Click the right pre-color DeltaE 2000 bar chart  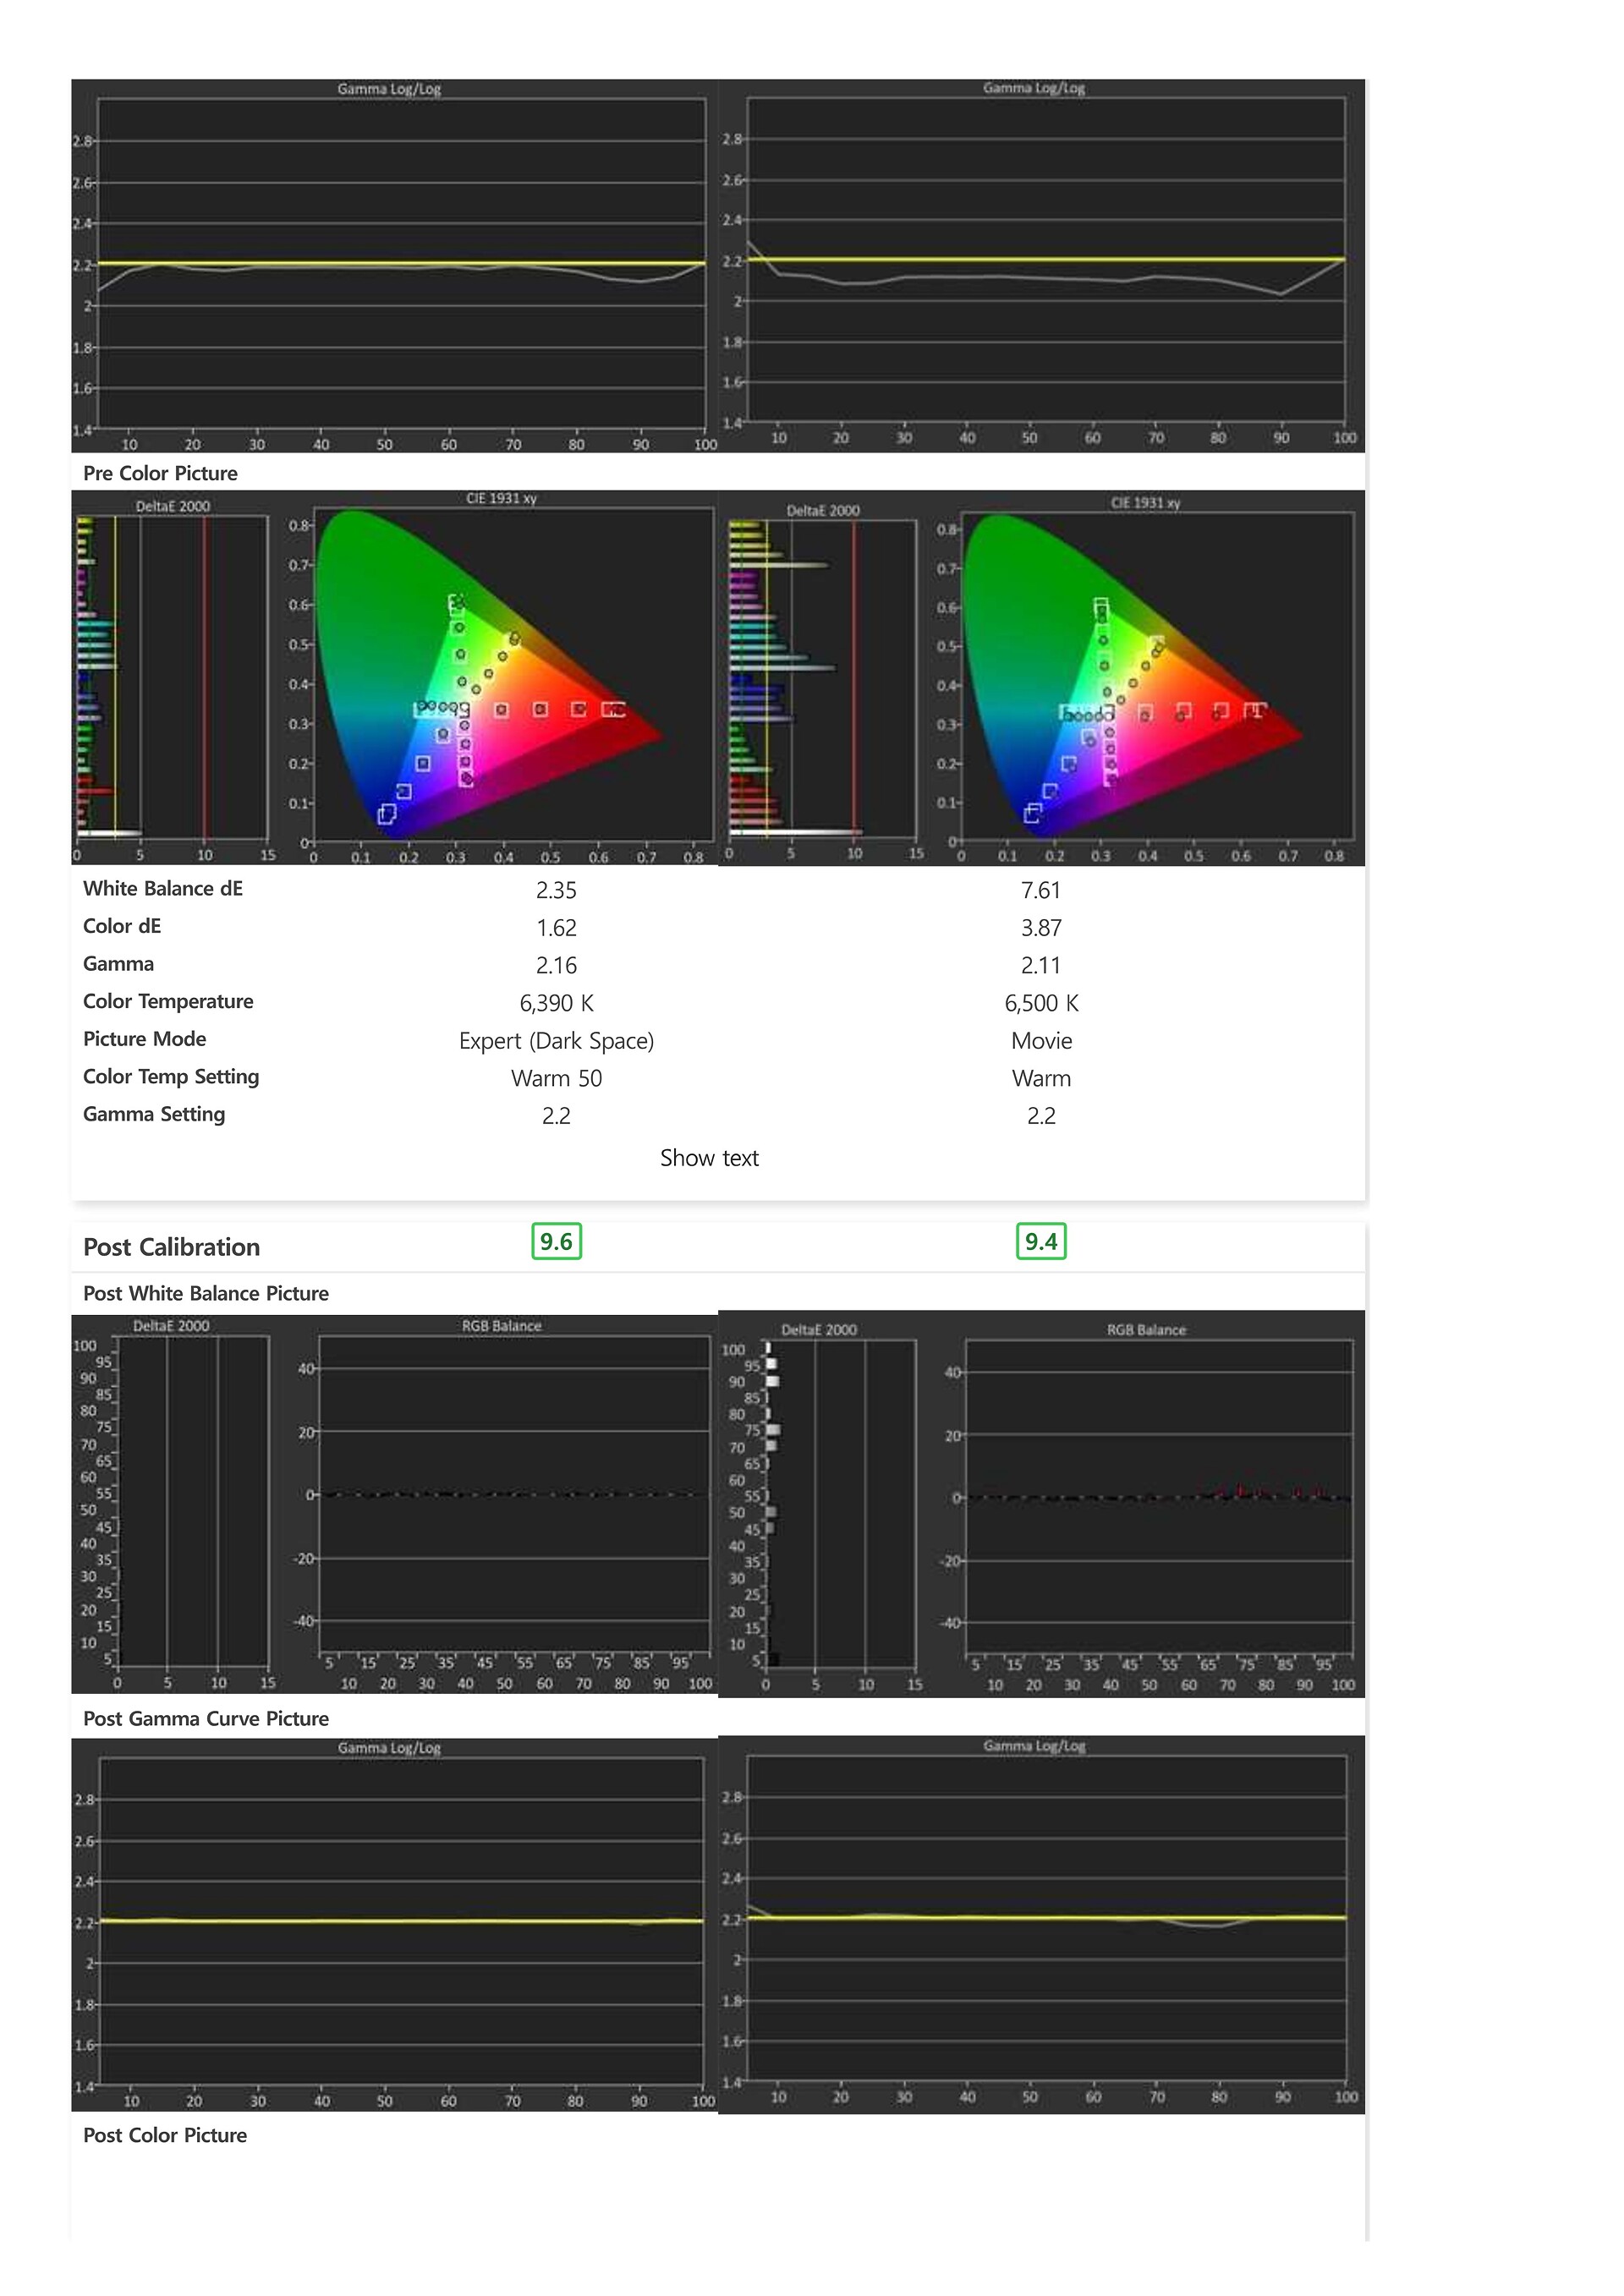822,678
